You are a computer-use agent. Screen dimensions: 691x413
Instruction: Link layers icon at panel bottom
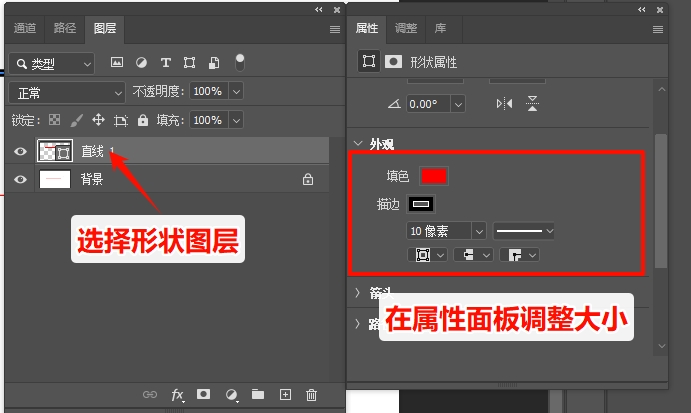[150, 394]
